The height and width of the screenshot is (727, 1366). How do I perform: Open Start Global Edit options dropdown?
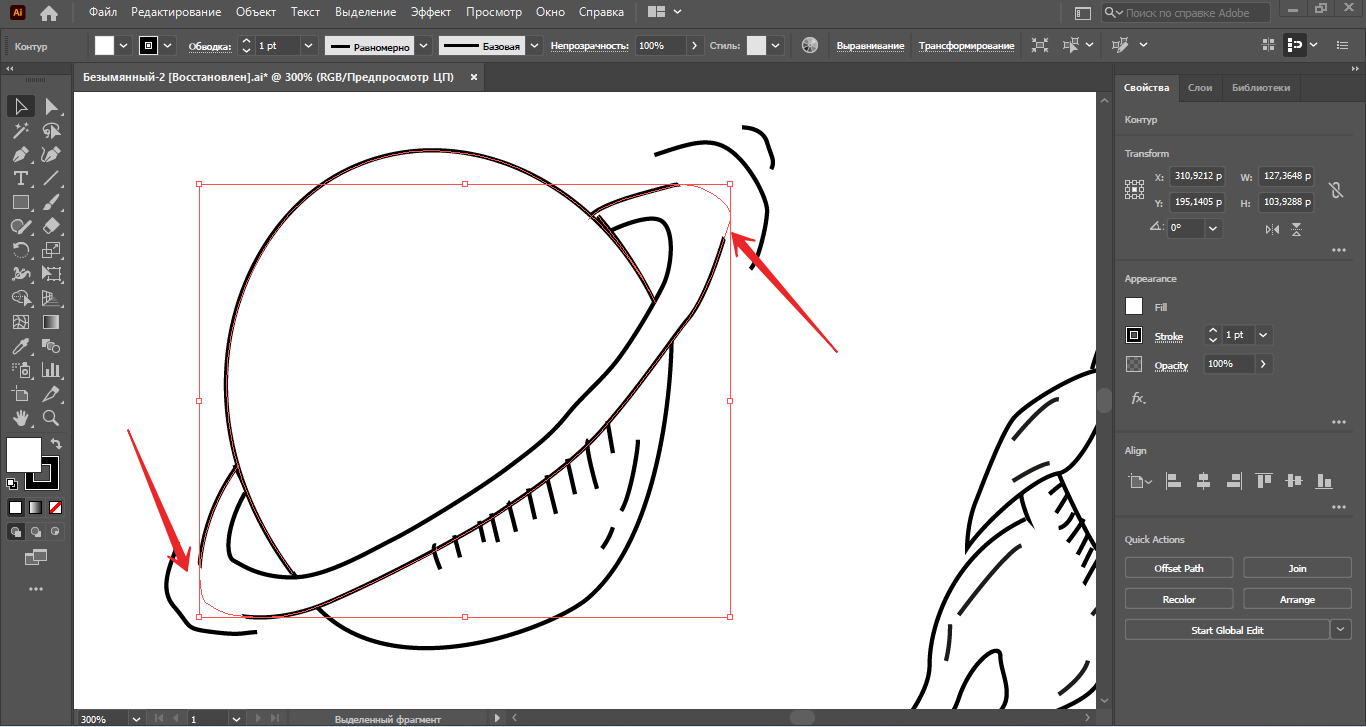1341,630
